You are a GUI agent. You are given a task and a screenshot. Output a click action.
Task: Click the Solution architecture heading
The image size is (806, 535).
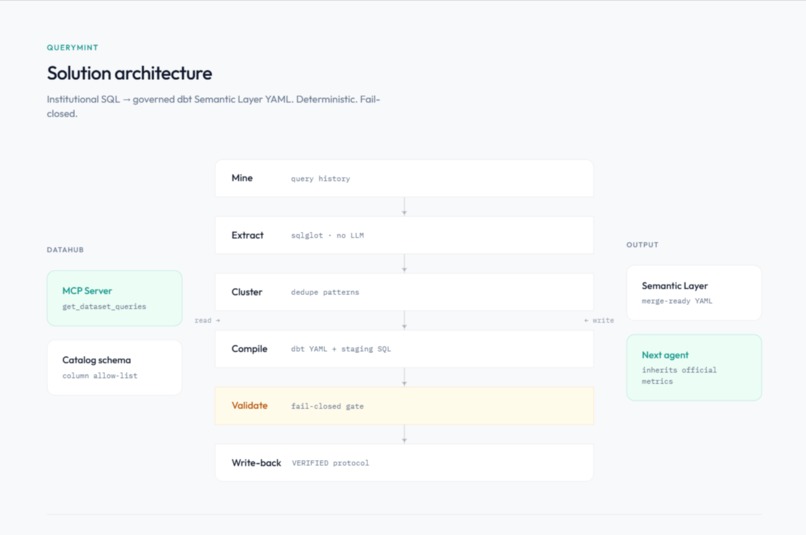[130, 73]
